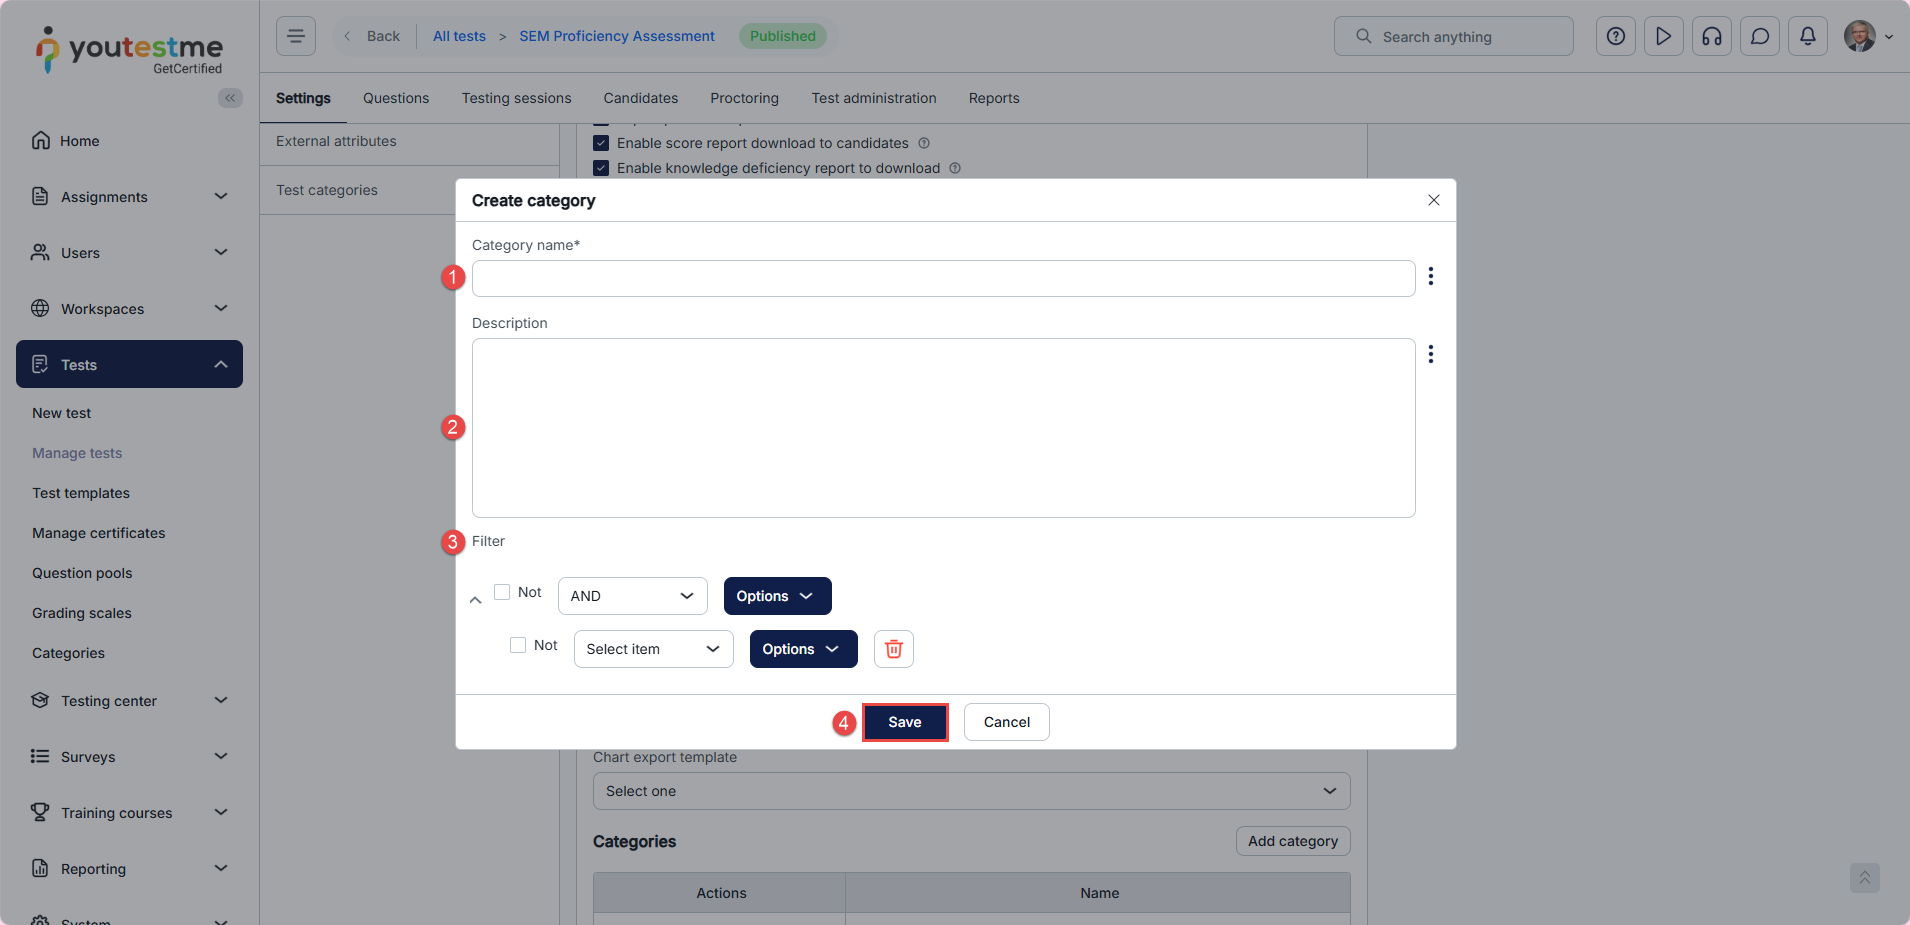Screen dimensions: 1910x925
Task: Collapse the filter group chevron
Action: pyautogui.click(x=476, y=600)
